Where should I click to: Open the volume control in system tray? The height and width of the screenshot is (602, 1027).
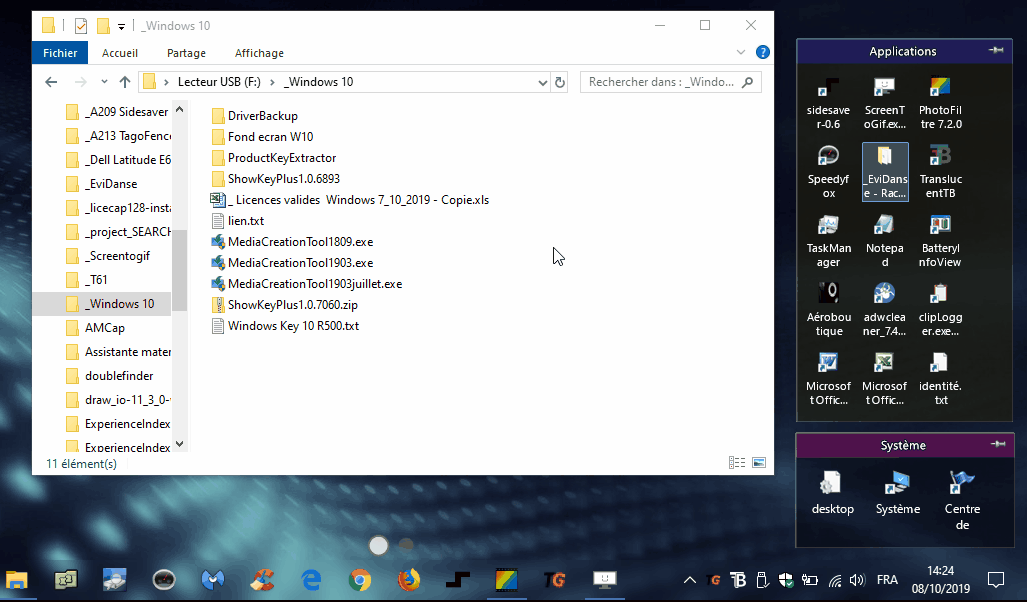pos(857,580)
